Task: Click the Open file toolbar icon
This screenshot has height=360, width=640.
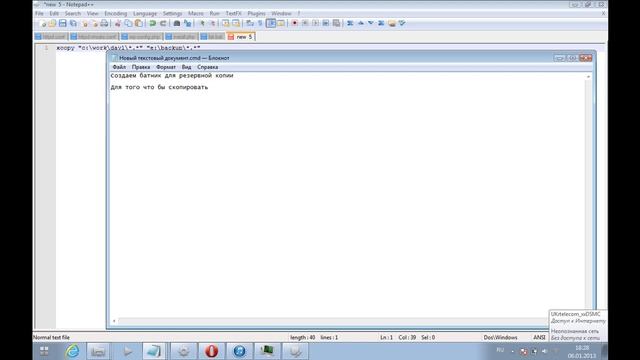Action: click(52, 23)
